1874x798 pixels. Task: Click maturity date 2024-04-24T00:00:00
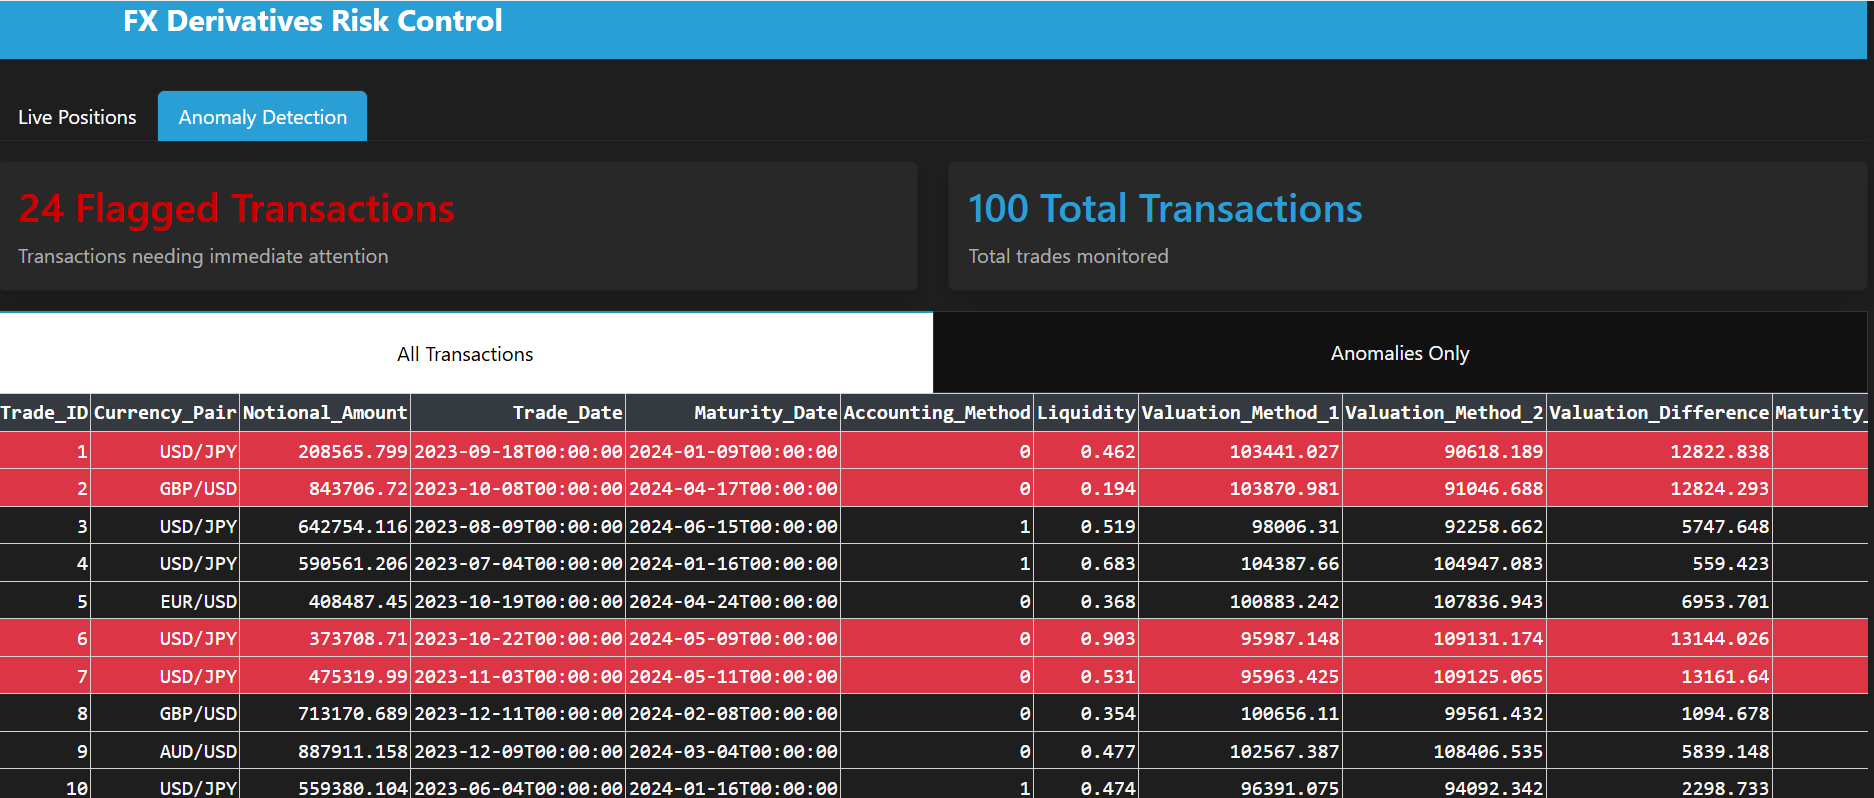[x=733, y=601]
